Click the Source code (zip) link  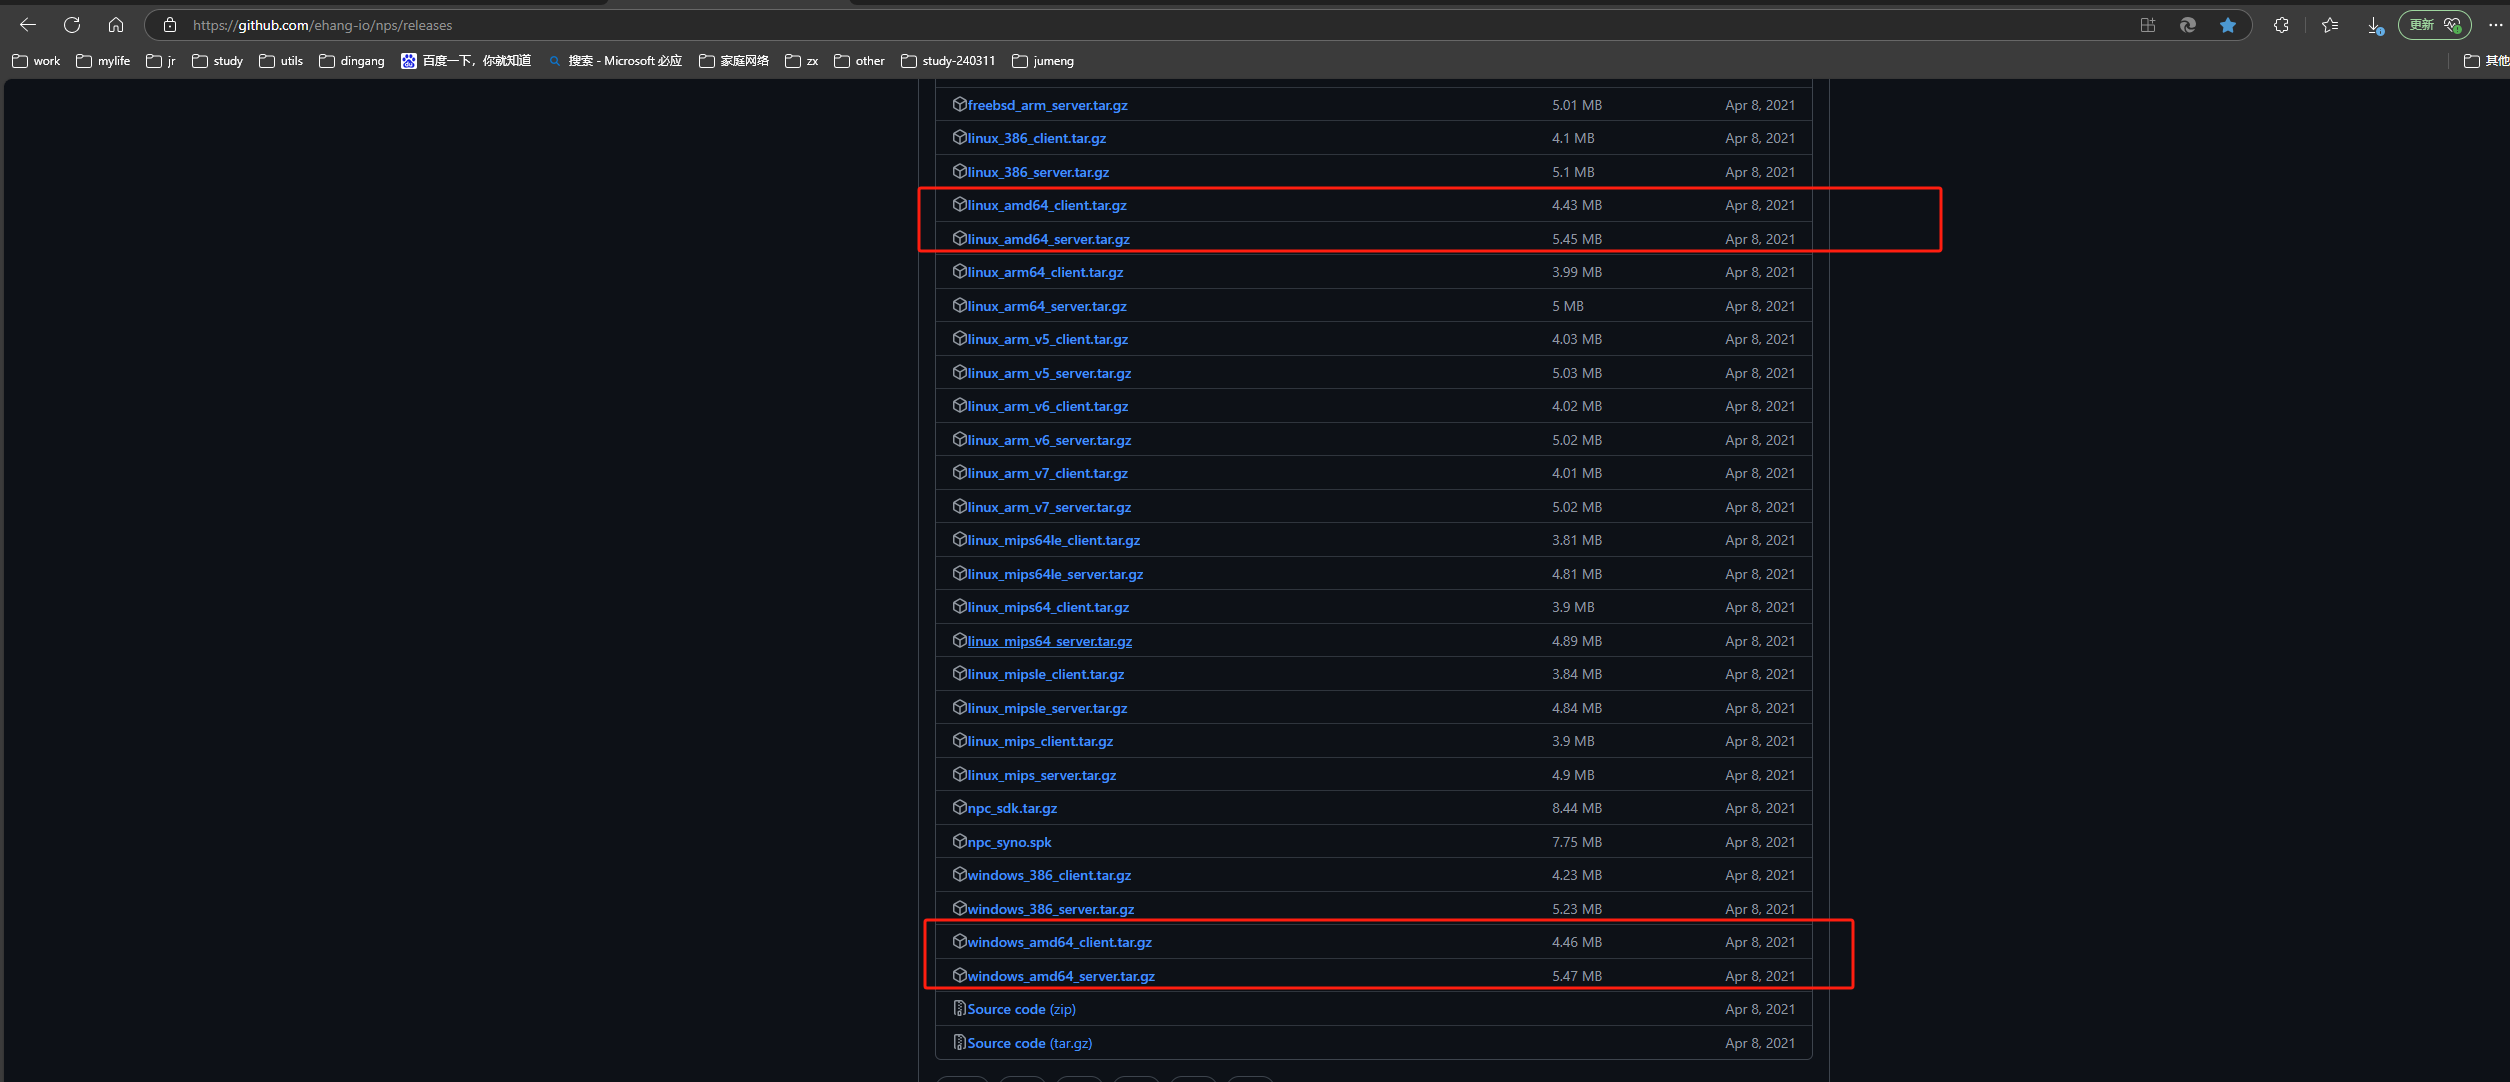(1021, 1009)
